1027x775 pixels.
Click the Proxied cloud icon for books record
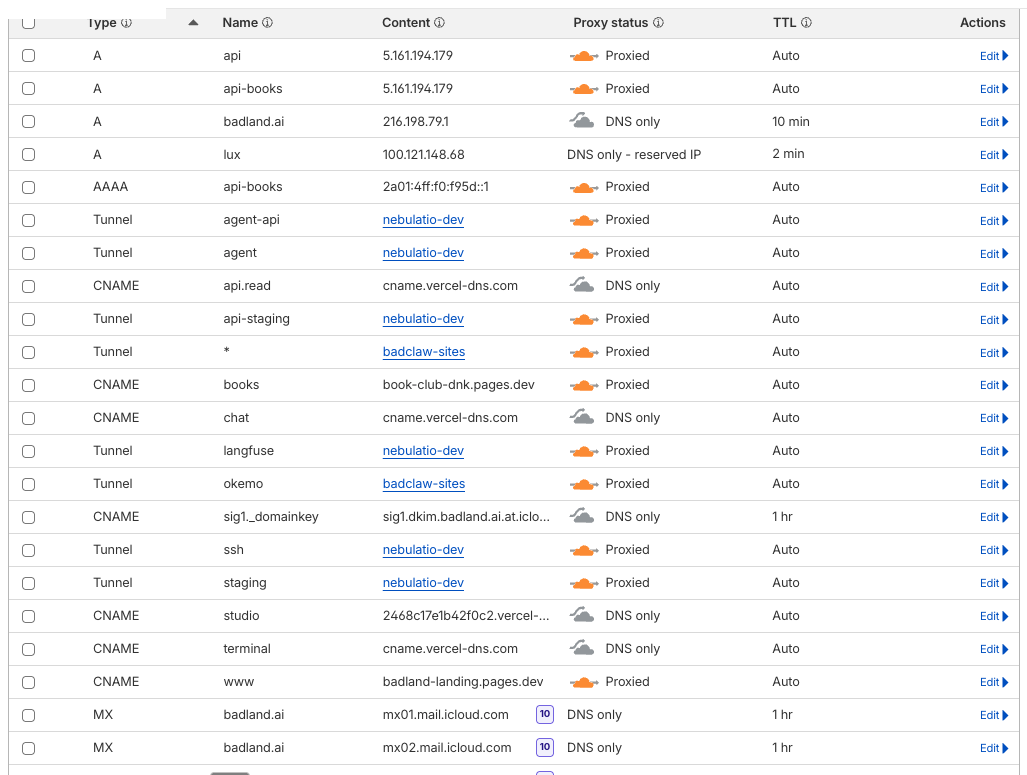pyautogui.click(x=584, y=385)
